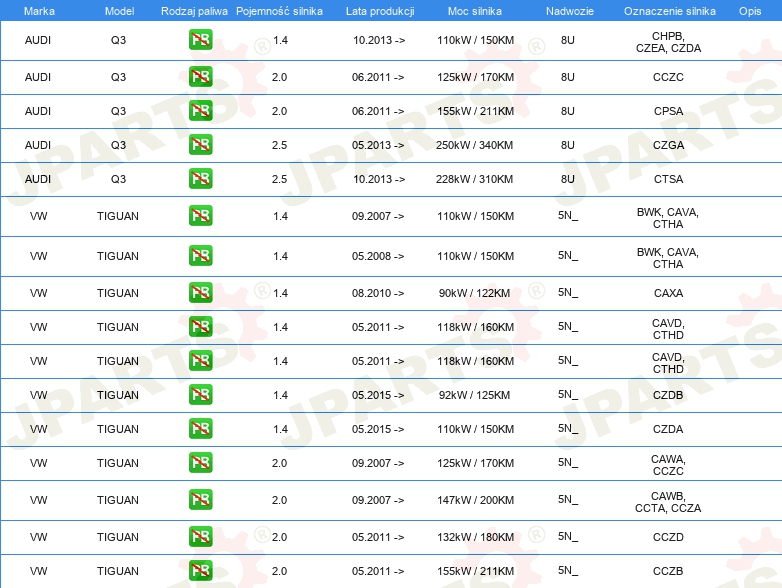Click the Moc silnika column header
The width and height of the screenshot is (782, 588).
pyautogui.click(x=475, y=10)
